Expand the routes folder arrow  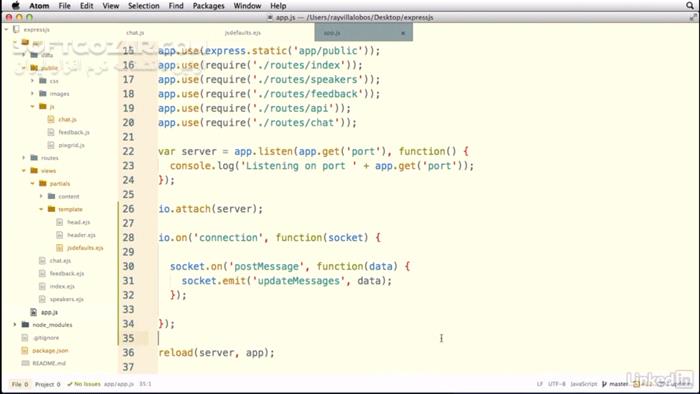[x=24, y=158]
